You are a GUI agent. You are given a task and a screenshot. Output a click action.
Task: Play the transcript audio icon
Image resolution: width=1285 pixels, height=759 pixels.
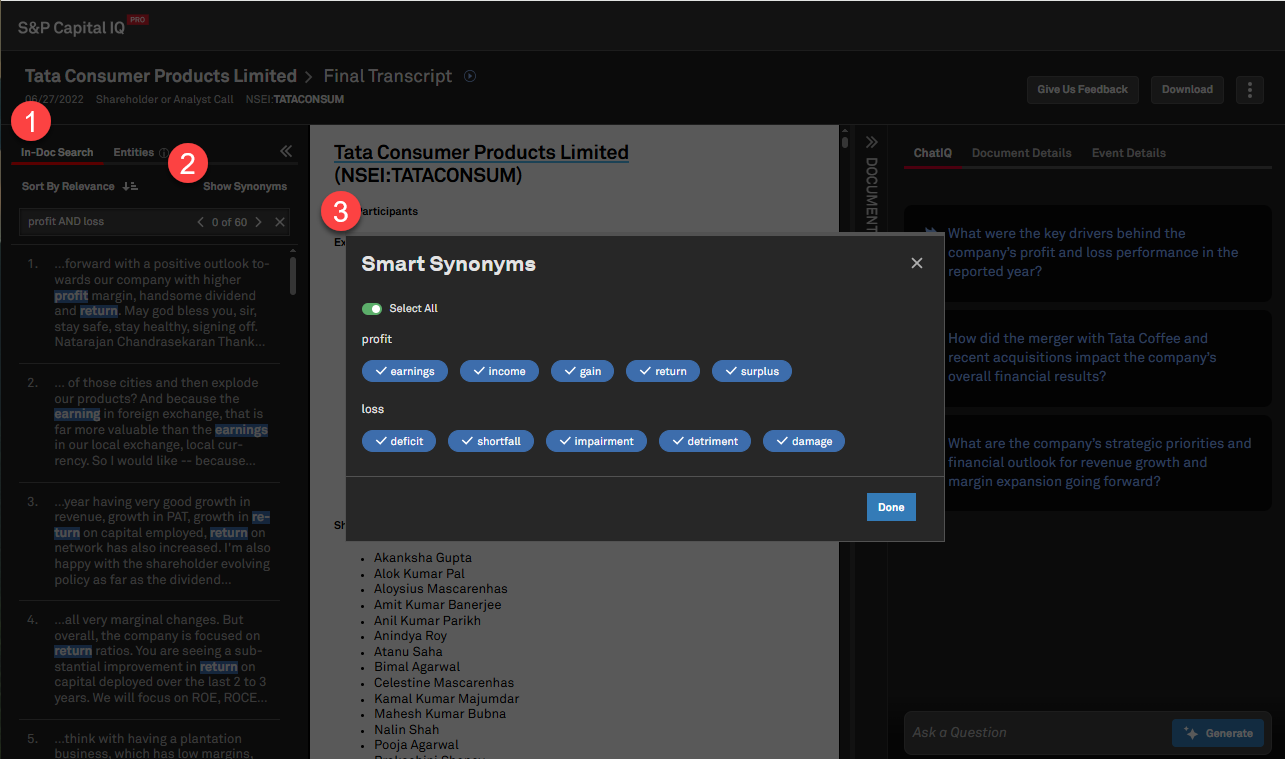click(x=470, y=76)
